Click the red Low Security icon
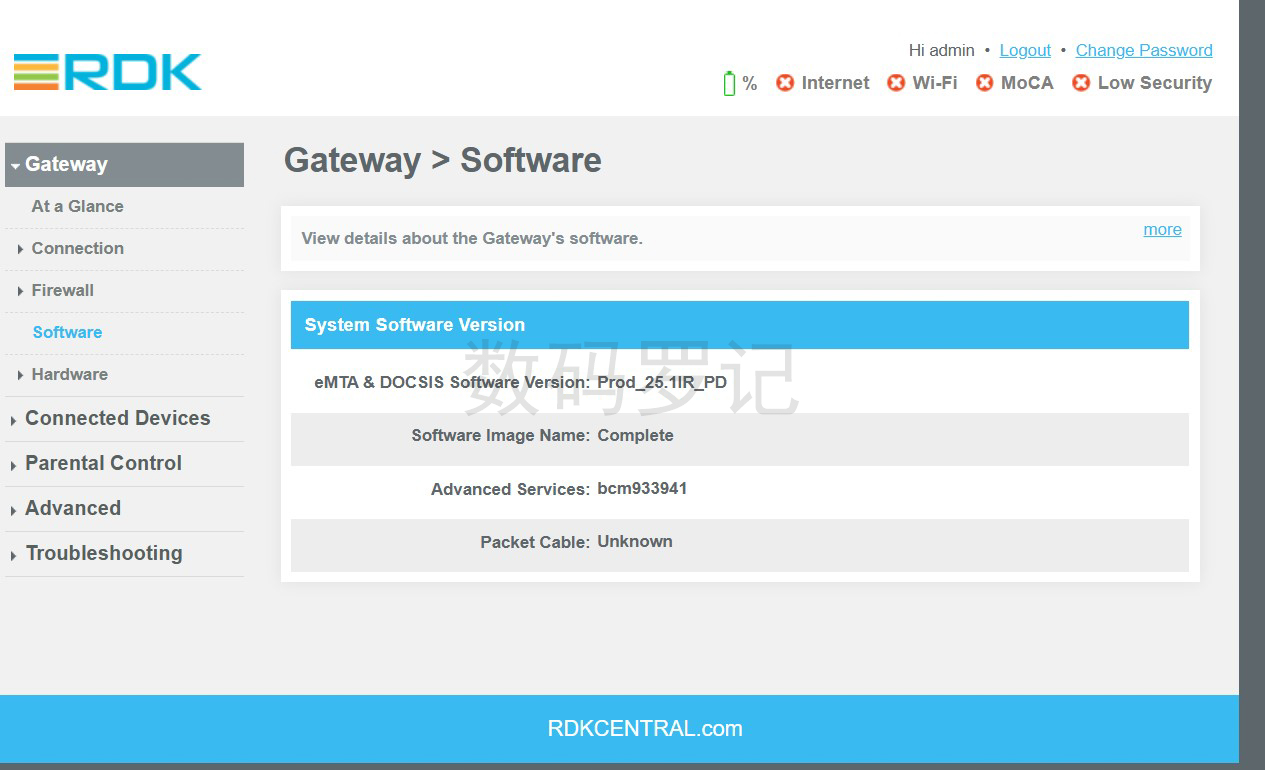 (1081, 83)
